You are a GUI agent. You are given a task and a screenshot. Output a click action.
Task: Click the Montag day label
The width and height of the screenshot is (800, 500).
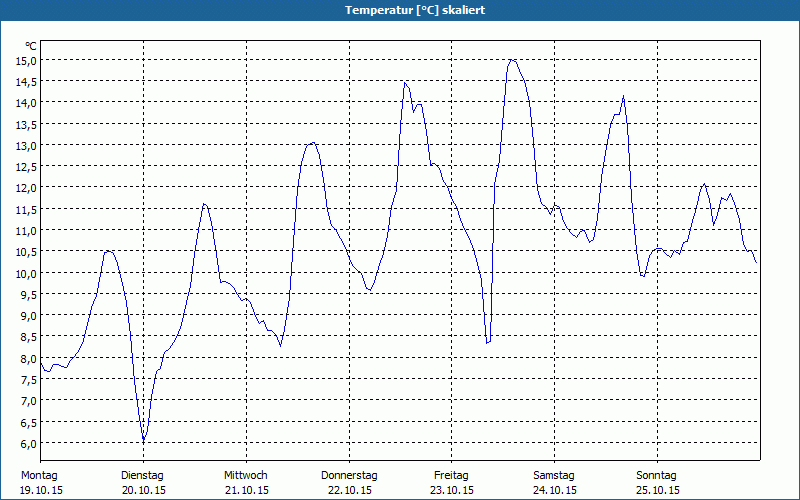(39, 476)
